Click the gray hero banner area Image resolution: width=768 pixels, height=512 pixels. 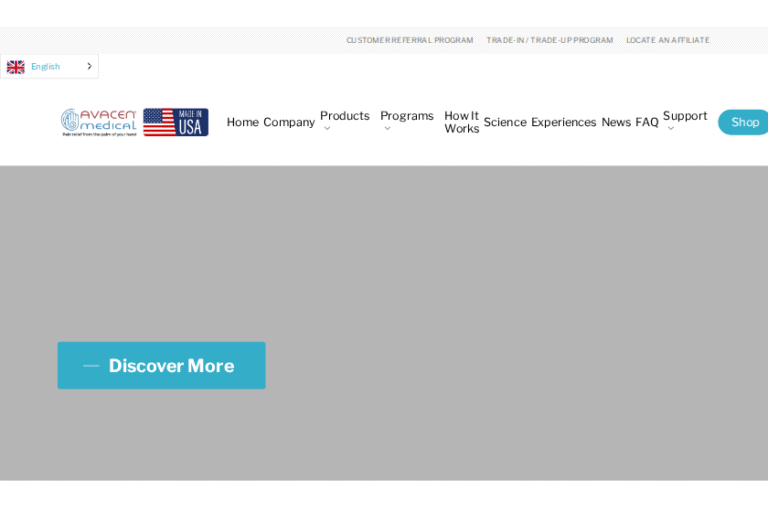point(500,260)
